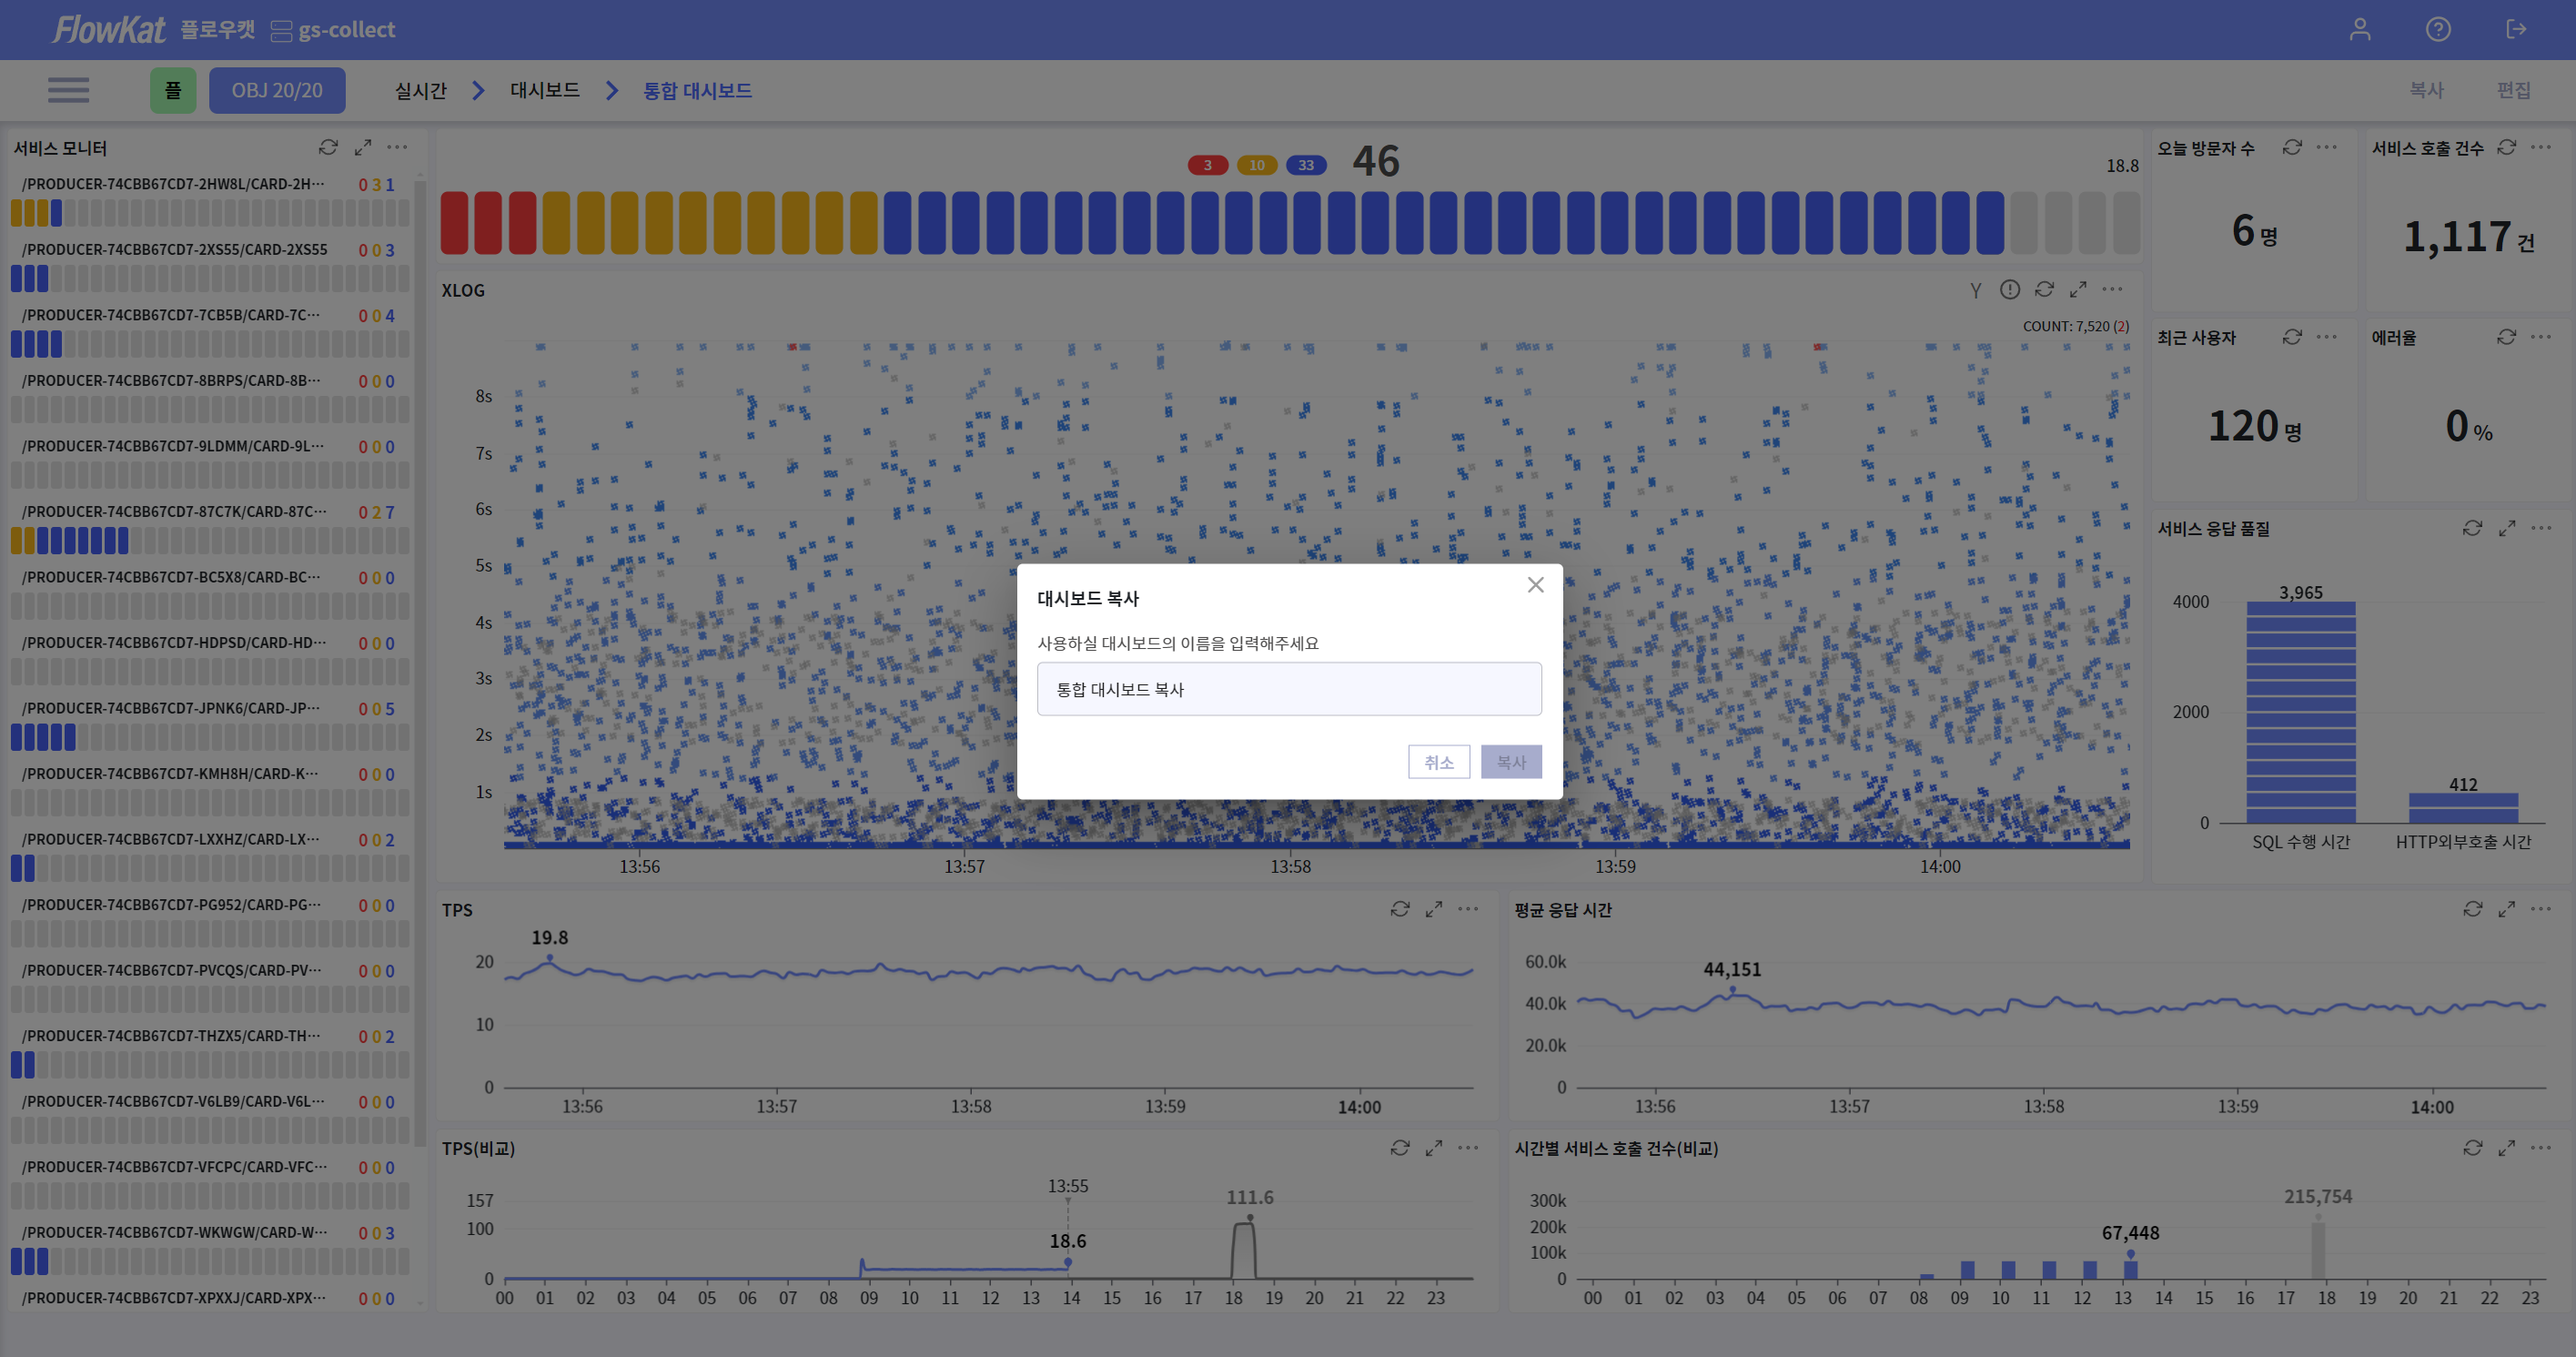Refresh the TPS chart panel
This screenshot has width=2576, height=1357.
1400,909
